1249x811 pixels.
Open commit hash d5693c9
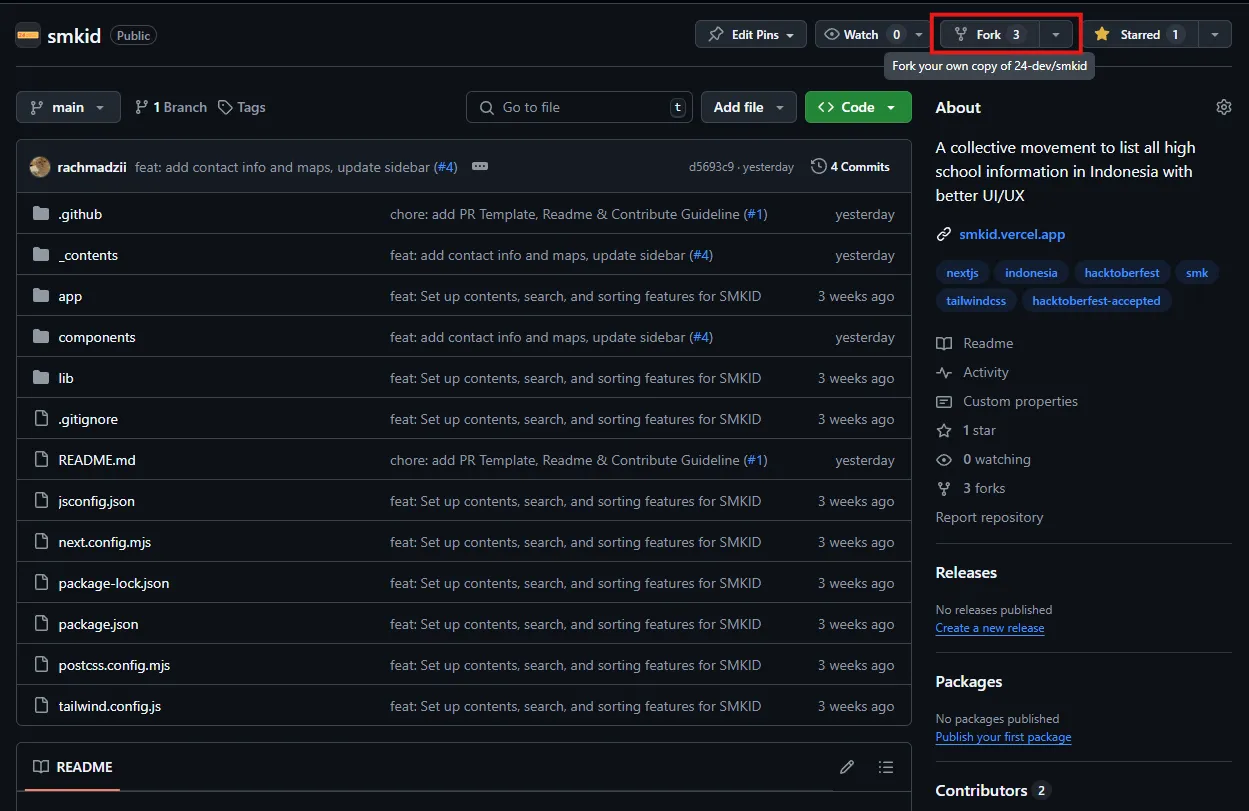711,167
